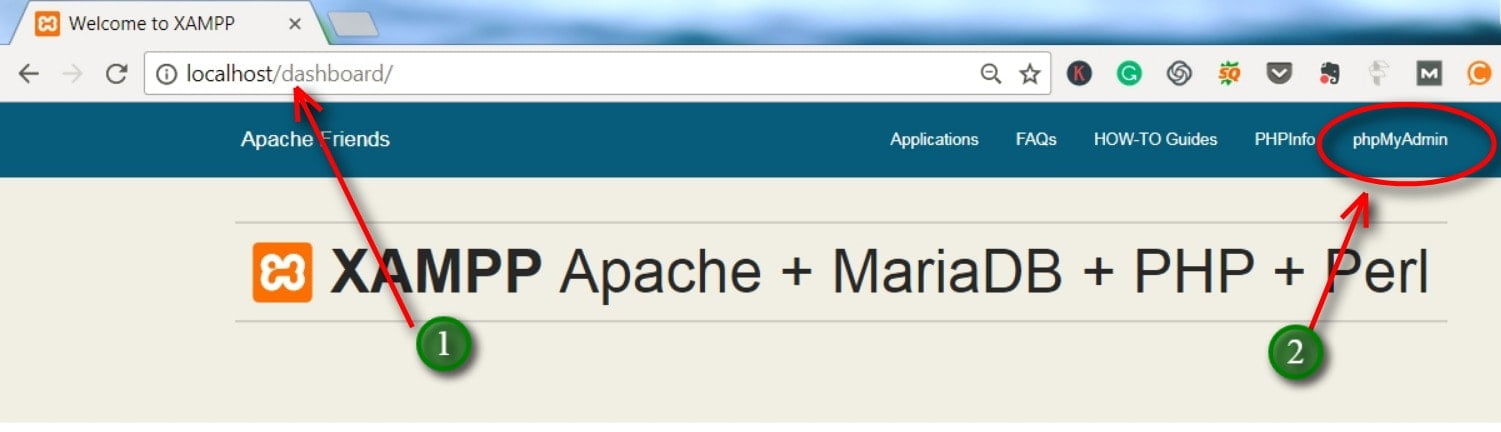View site information icon beside localhost

pyautogui.click(x=166, y=74)
